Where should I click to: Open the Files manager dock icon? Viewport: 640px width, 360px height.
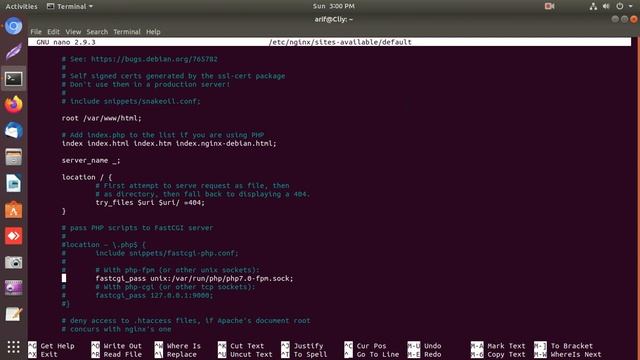click(x=13, y=157)
